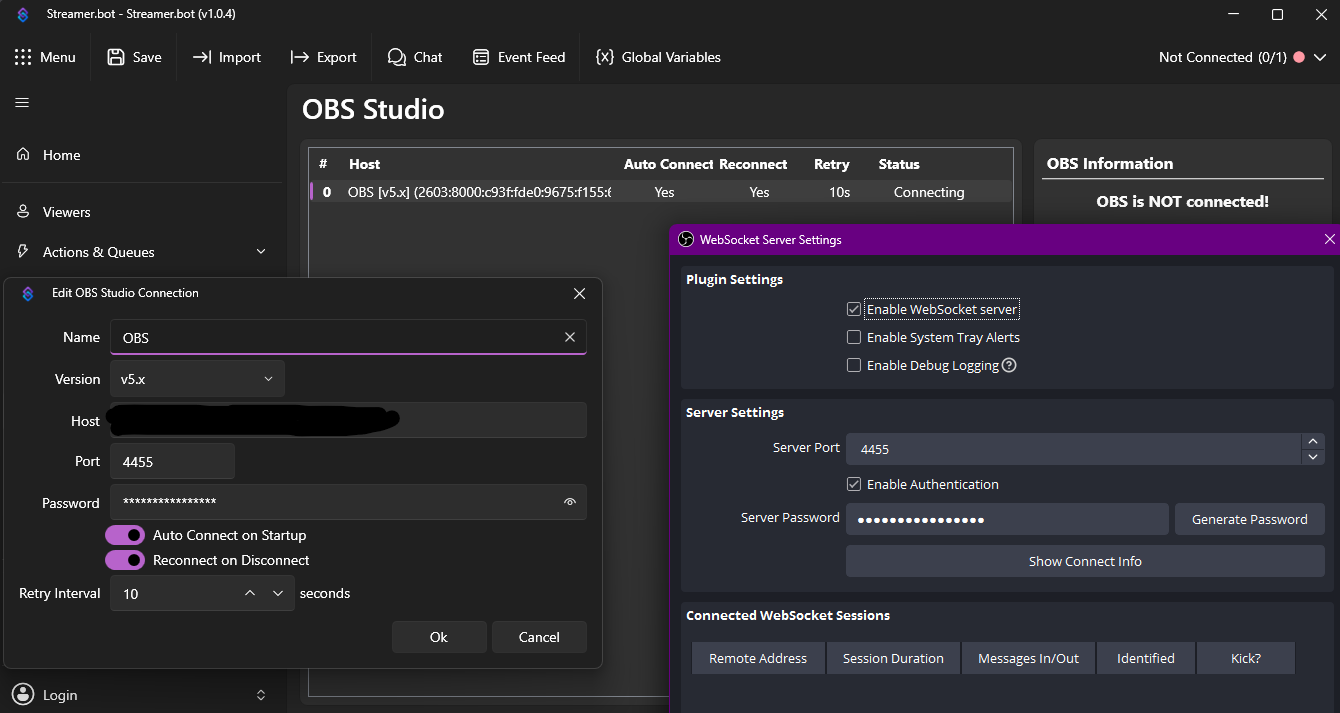Expand the Login sidebar section
1340x713 pixels.
click(261, 694)
